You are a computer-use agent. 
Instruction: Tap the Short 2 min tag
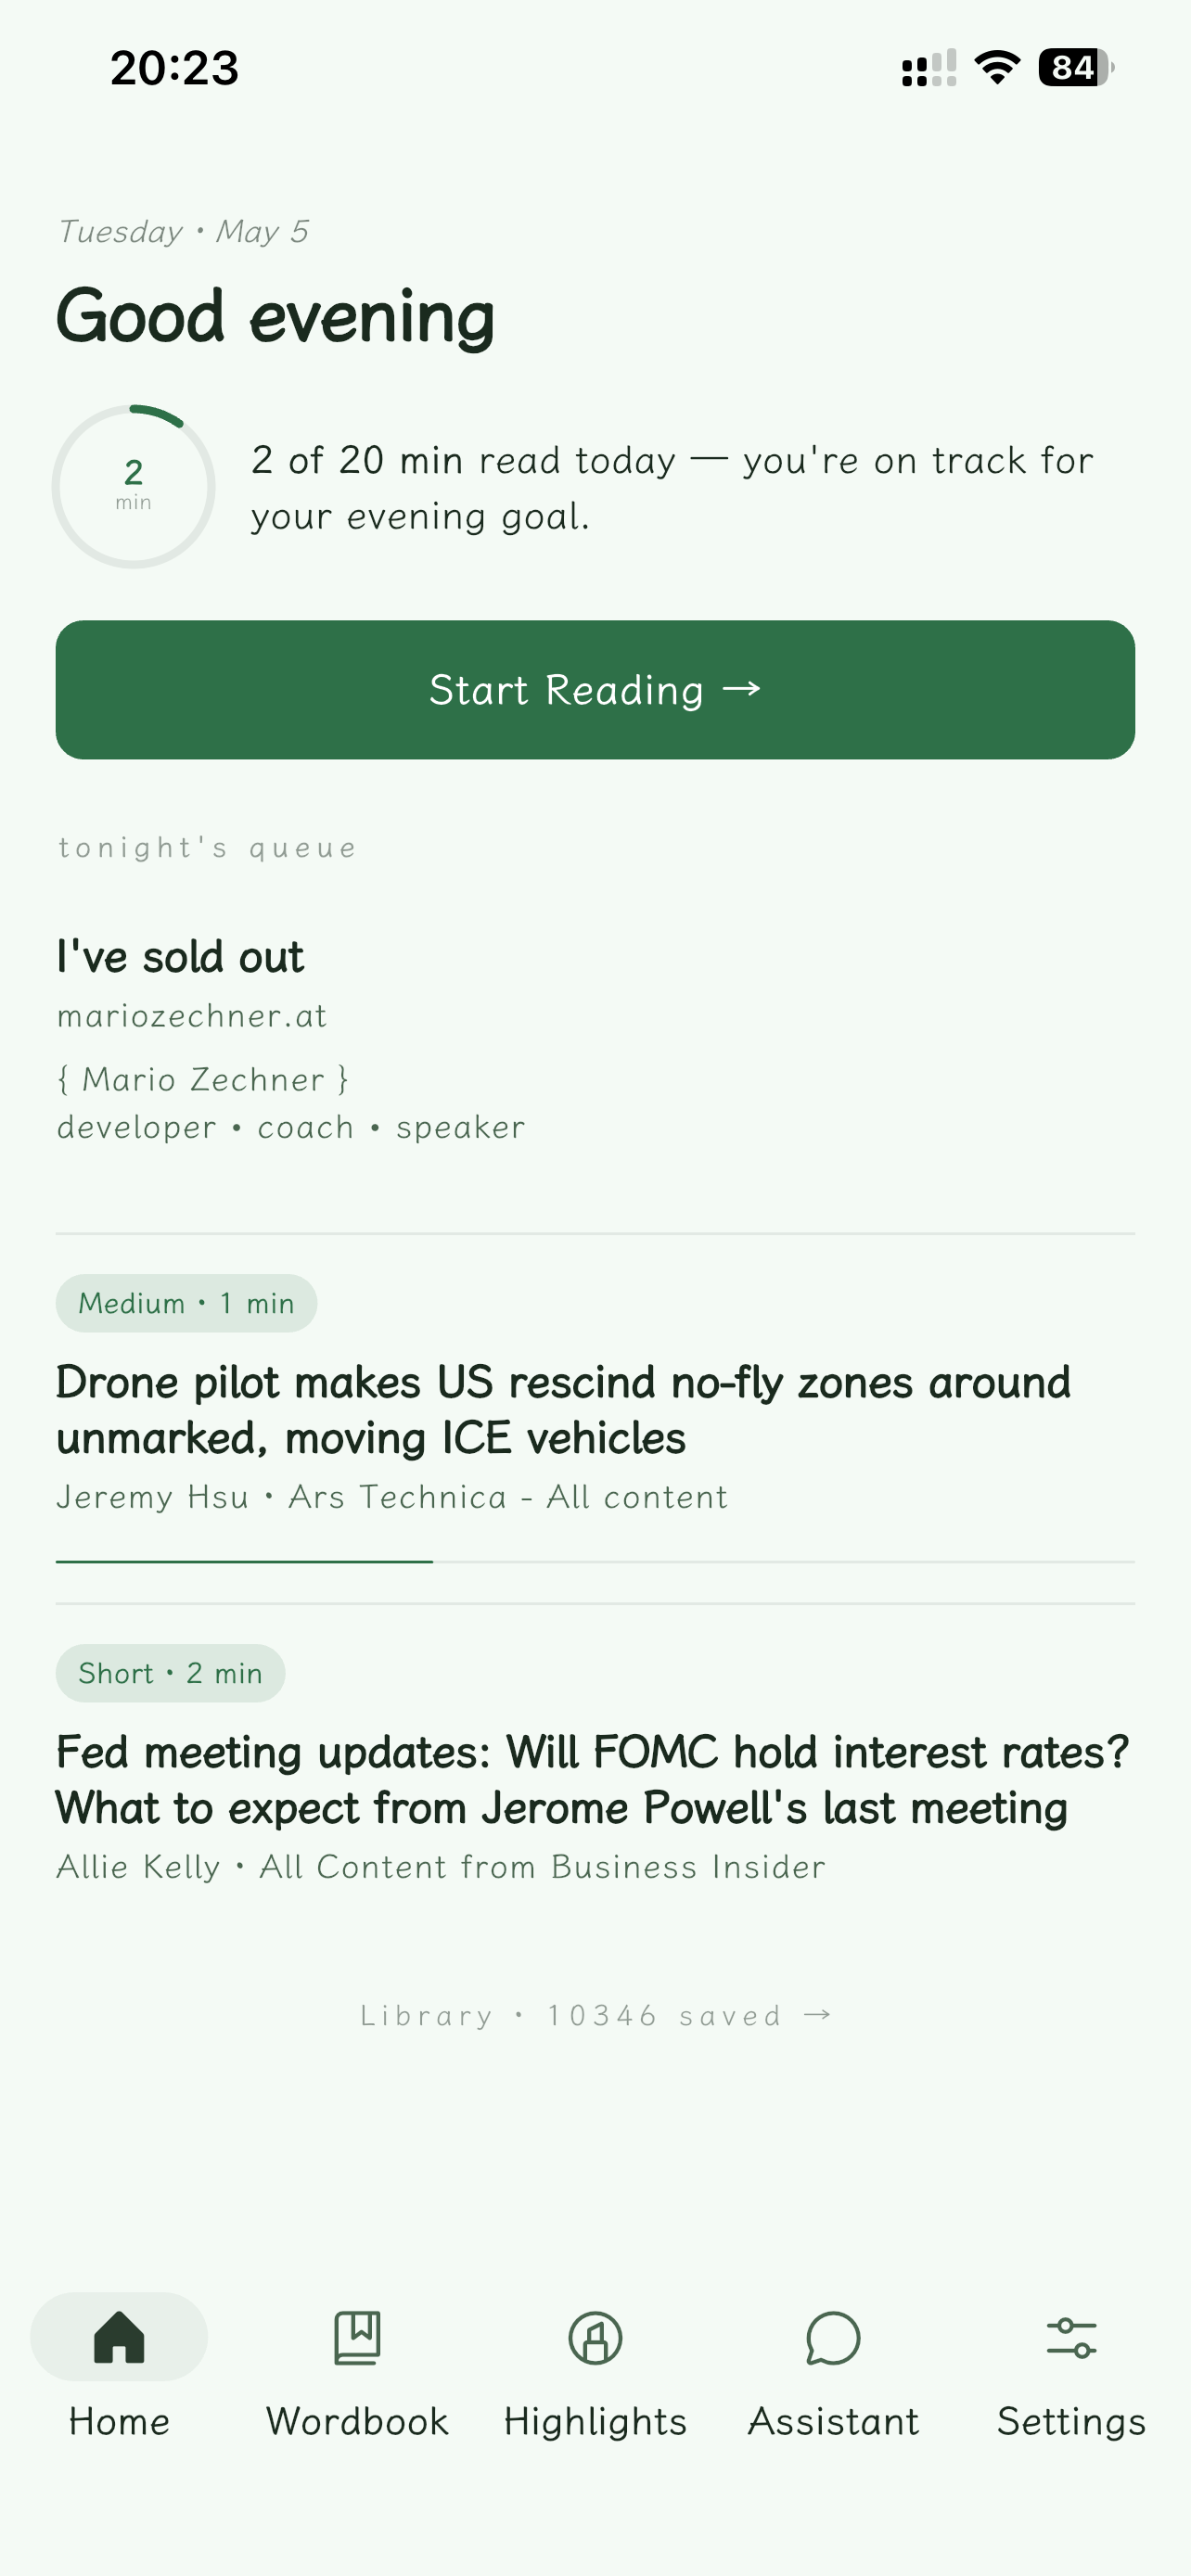pyautogui.click(x=170, y=1673)
